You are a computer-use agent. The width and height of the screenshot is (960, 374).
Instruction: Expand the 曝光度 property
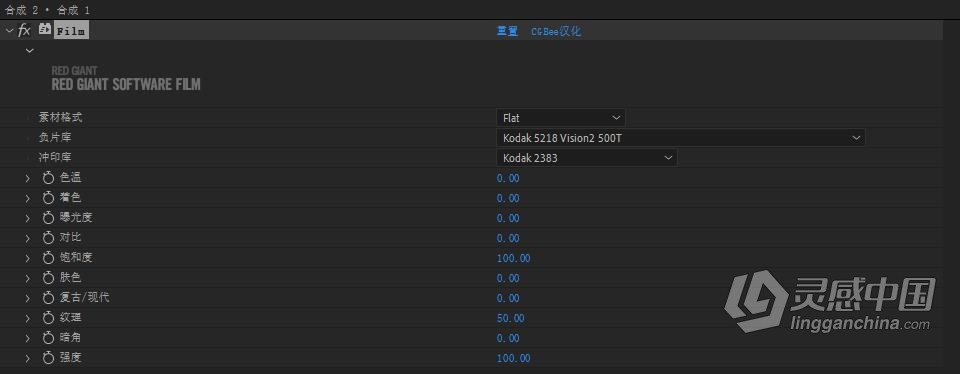point(28,219)
